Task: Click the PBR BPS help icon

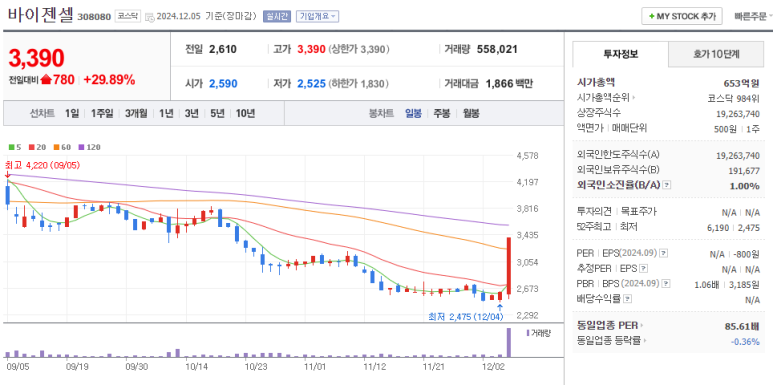Action: click(667, 284)
